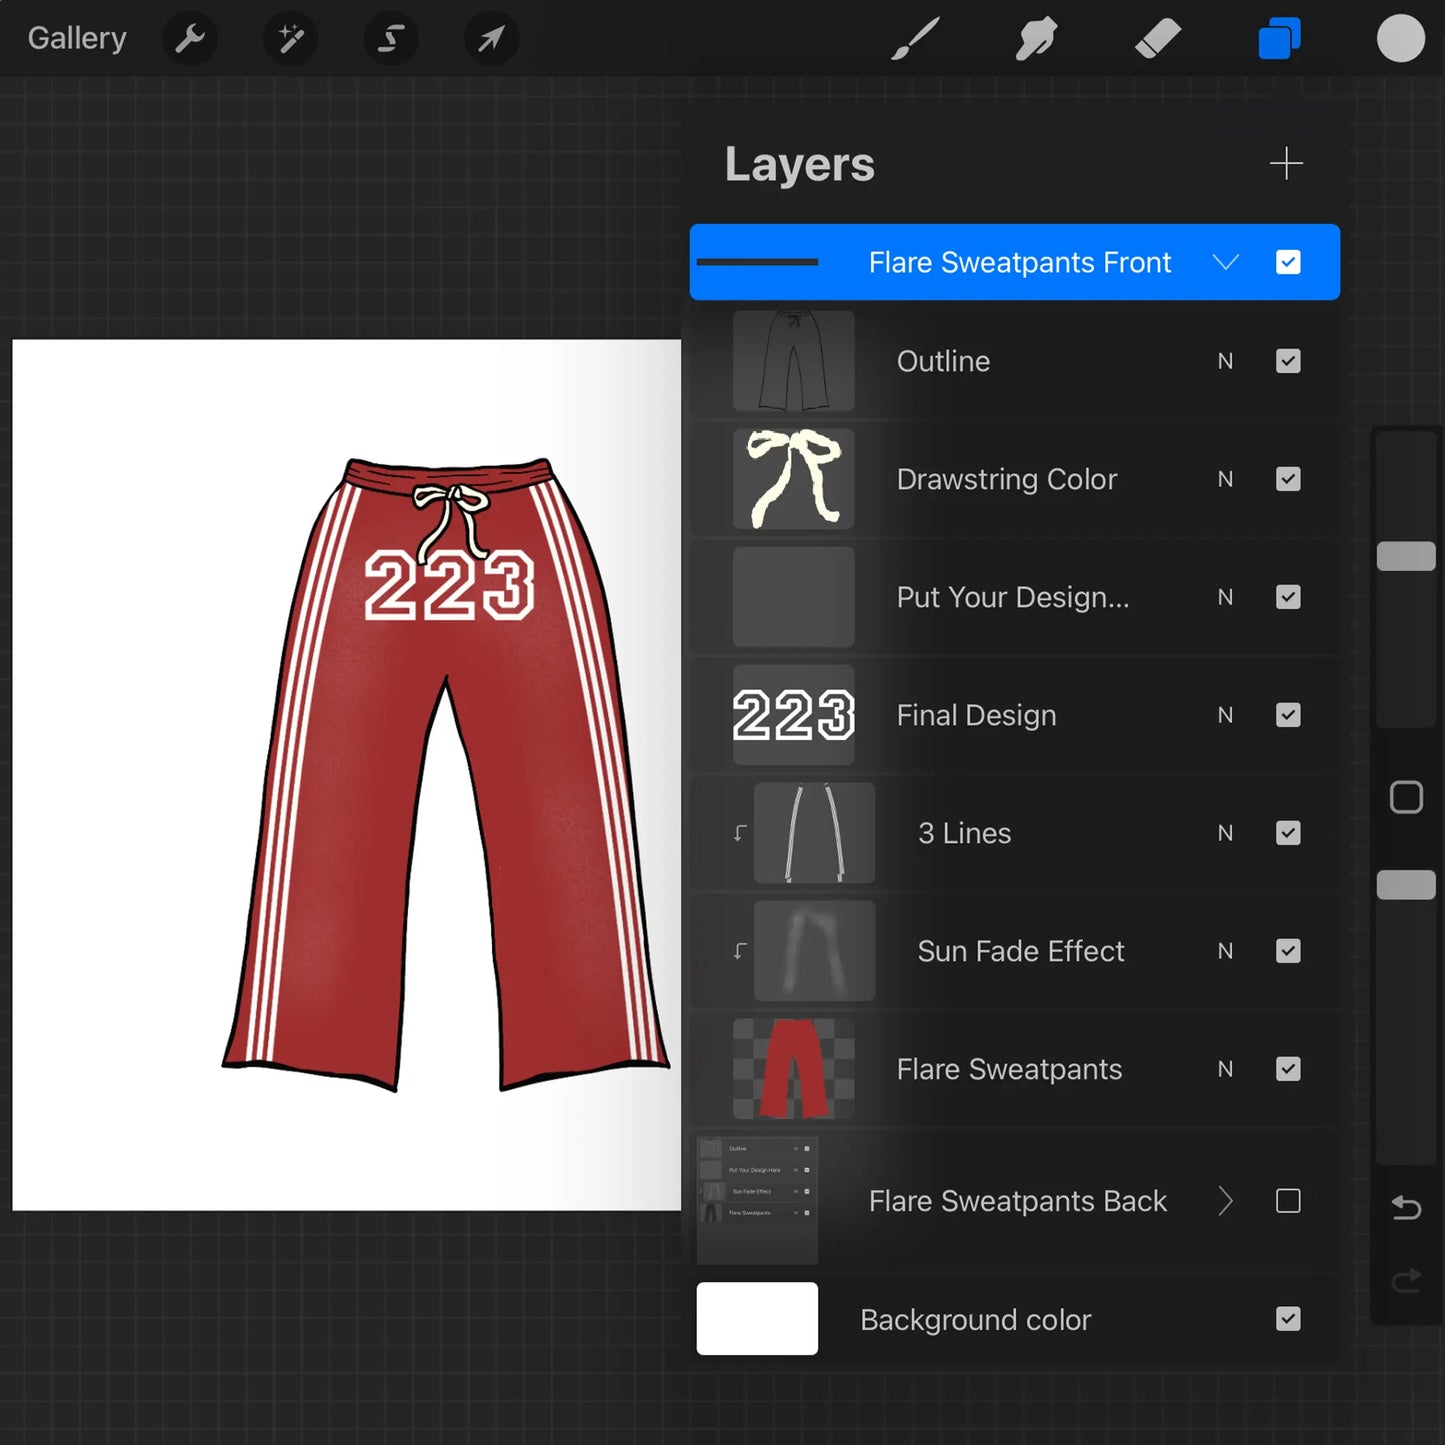Enable the Flare Sweatpants Back group
This screenshot has width=1445, height=1445.
[1288, 1201]
